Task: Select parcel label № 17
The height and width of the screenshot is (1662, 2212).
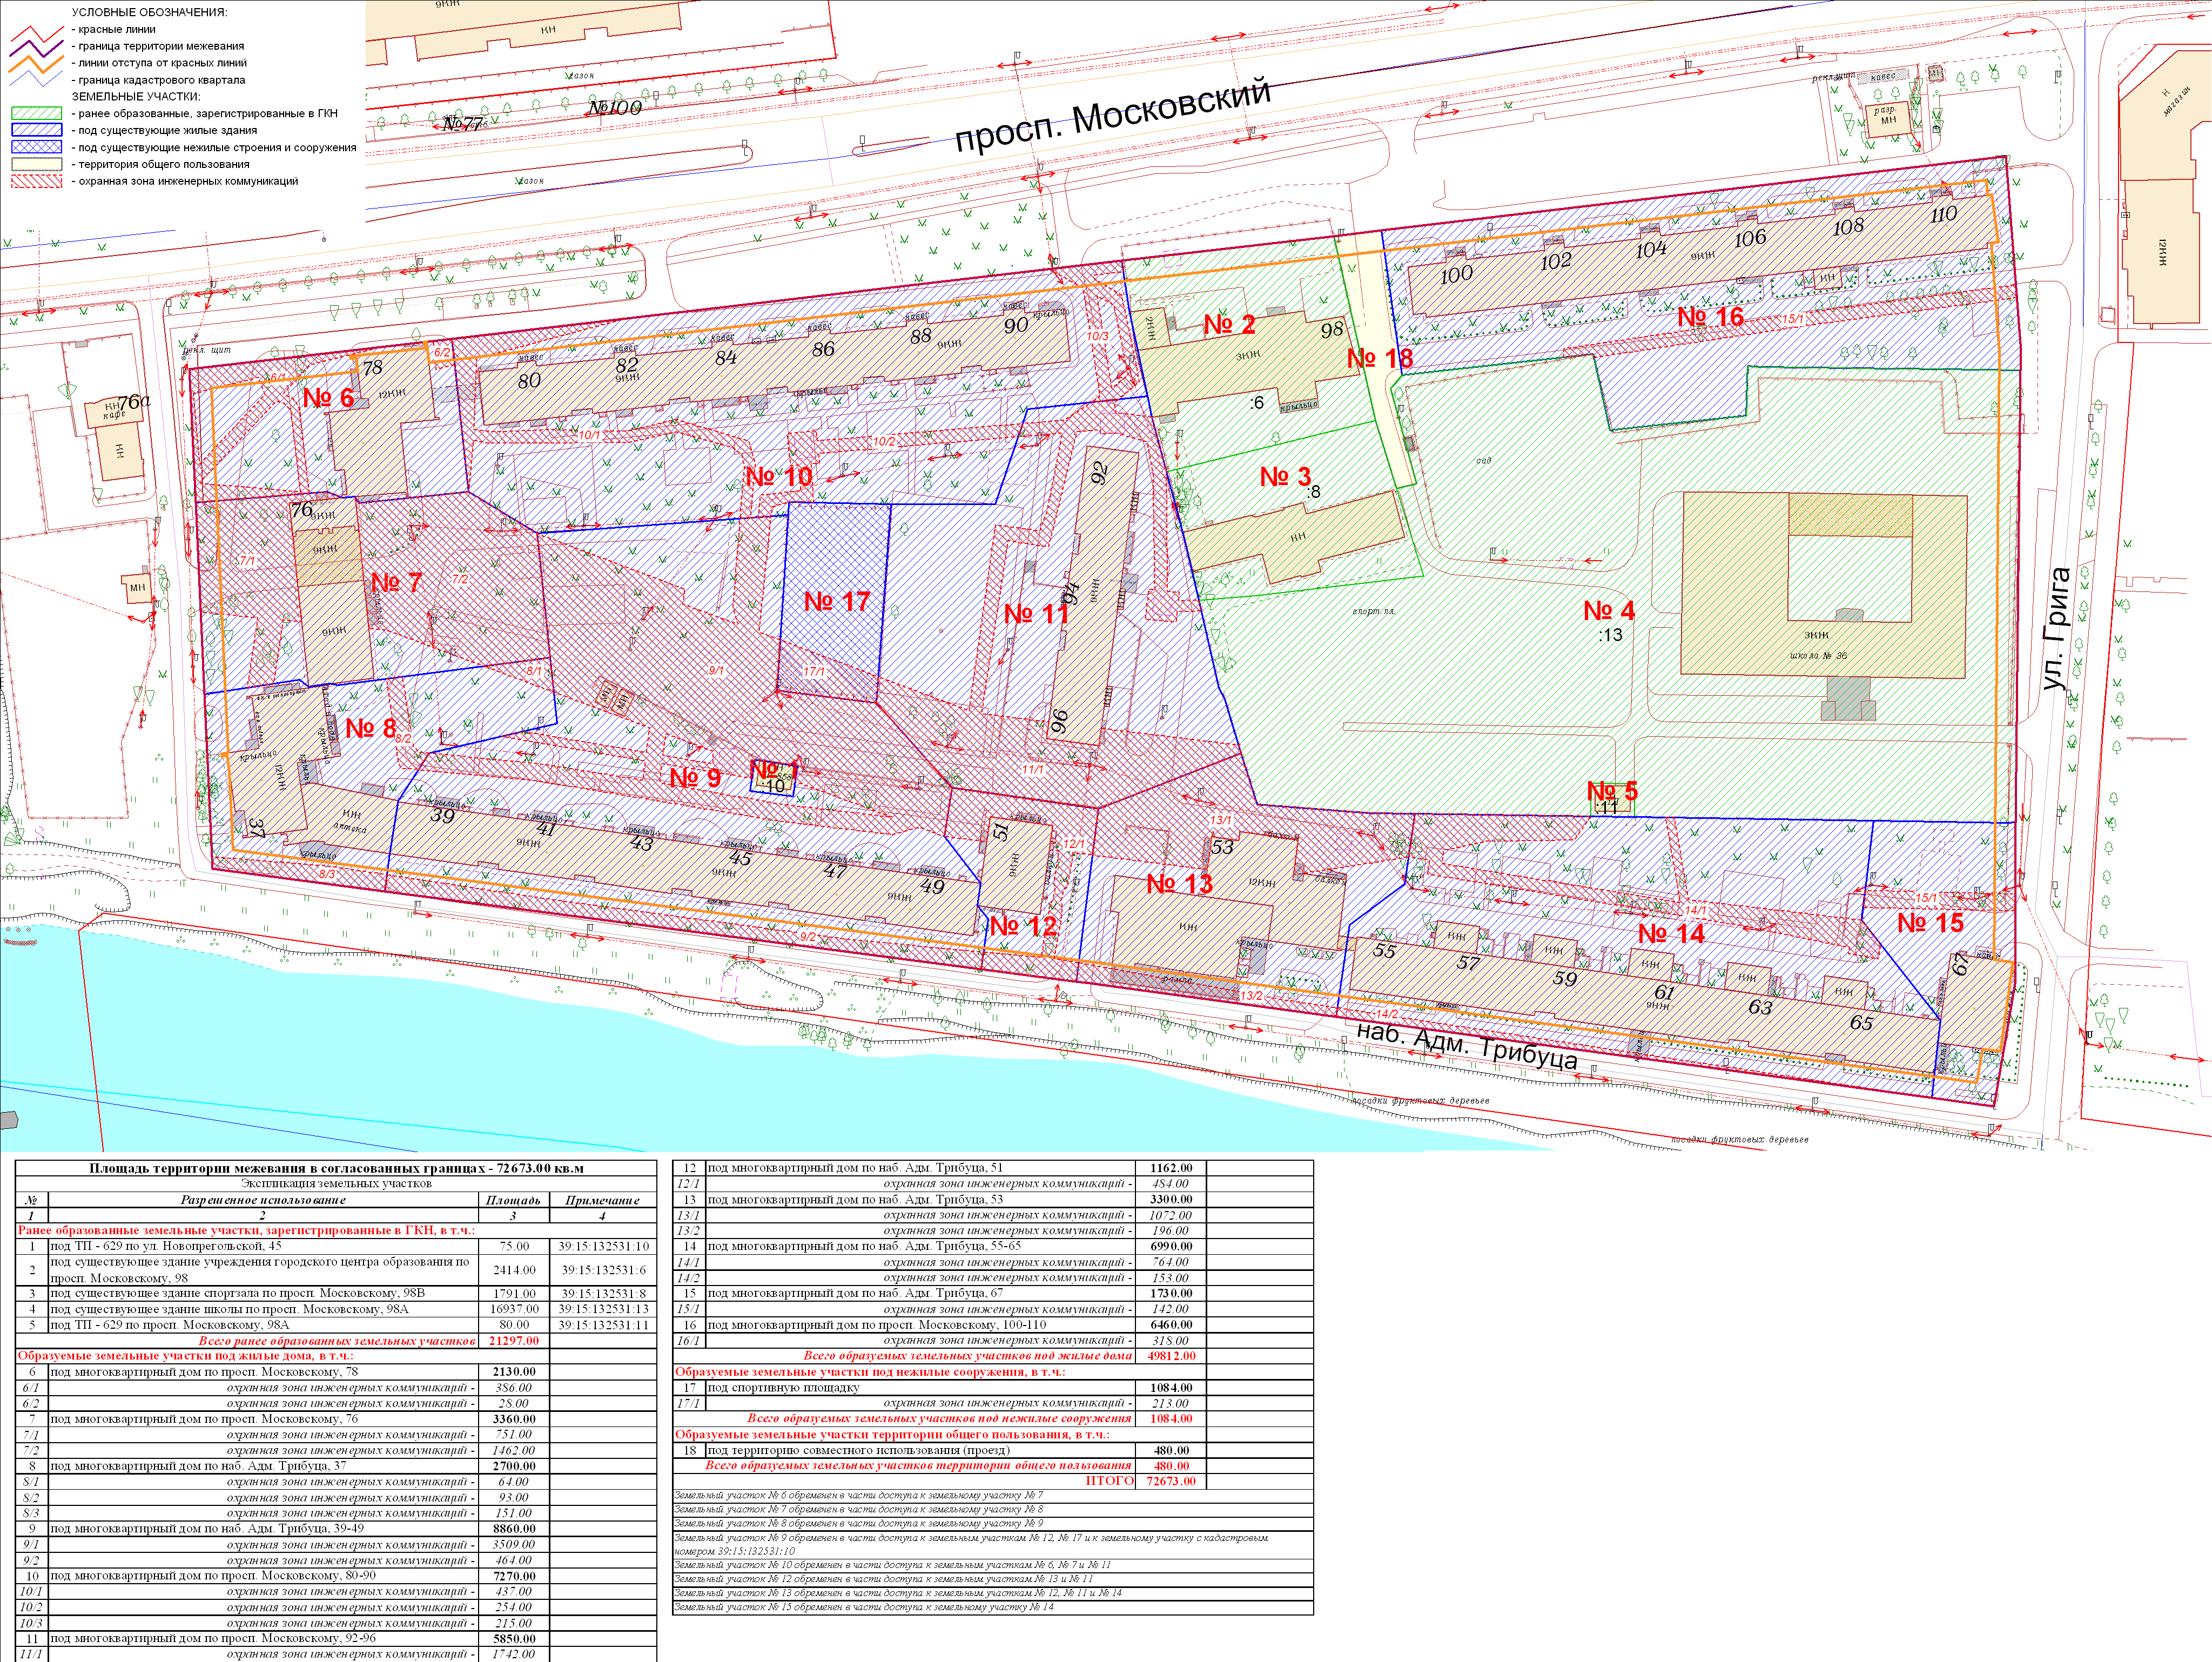Action: (837, 602)
